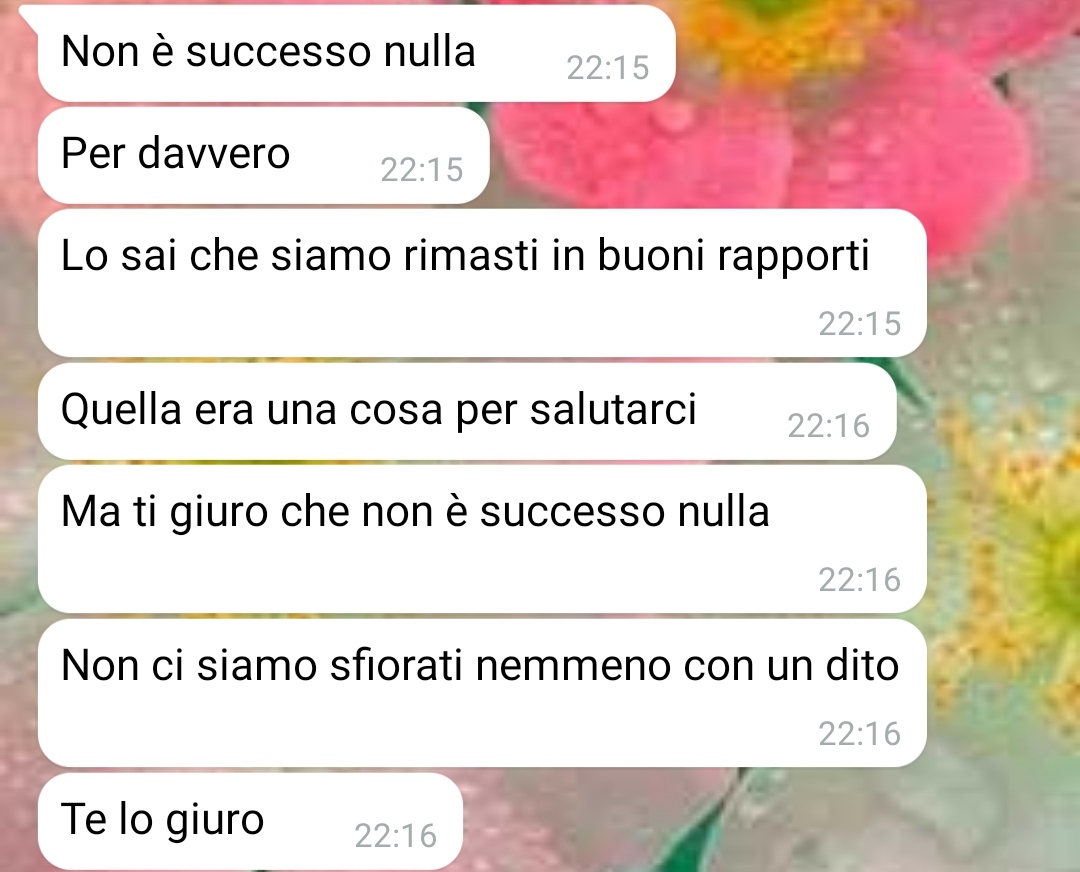This screenshot has height=872, width=1080.
Task: Tap 'Non ci siamo sfiorati nemmeno con un dito'
Action: click(x=482, y=693)
